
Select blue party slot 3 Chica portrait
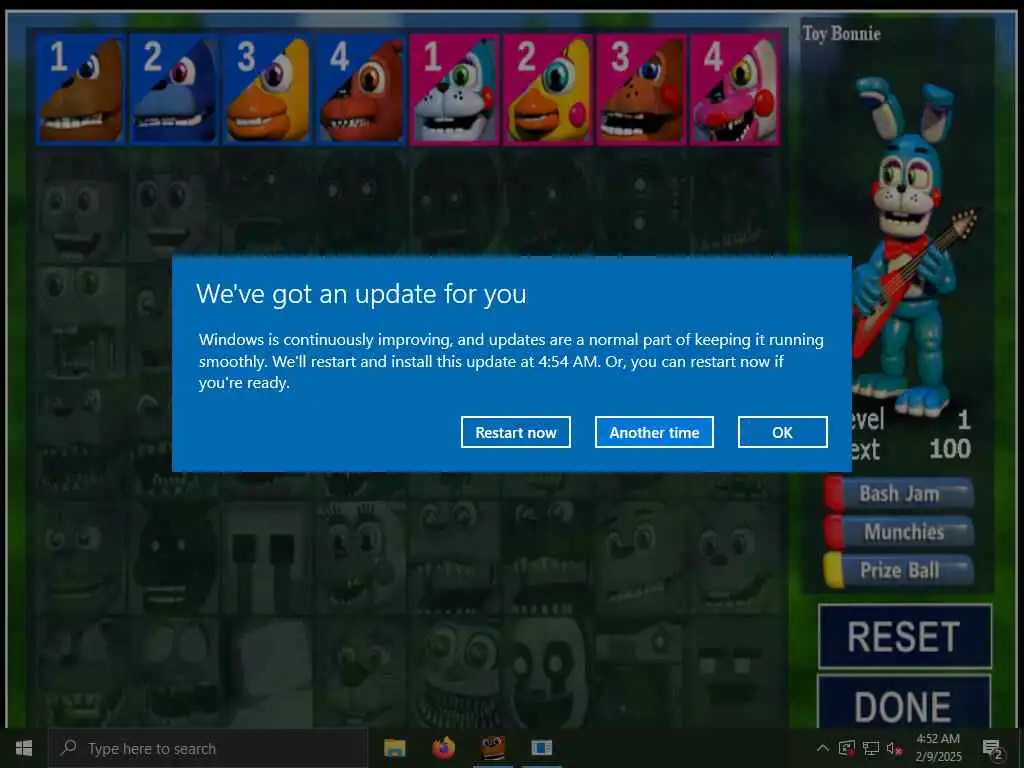coord(267,89)
